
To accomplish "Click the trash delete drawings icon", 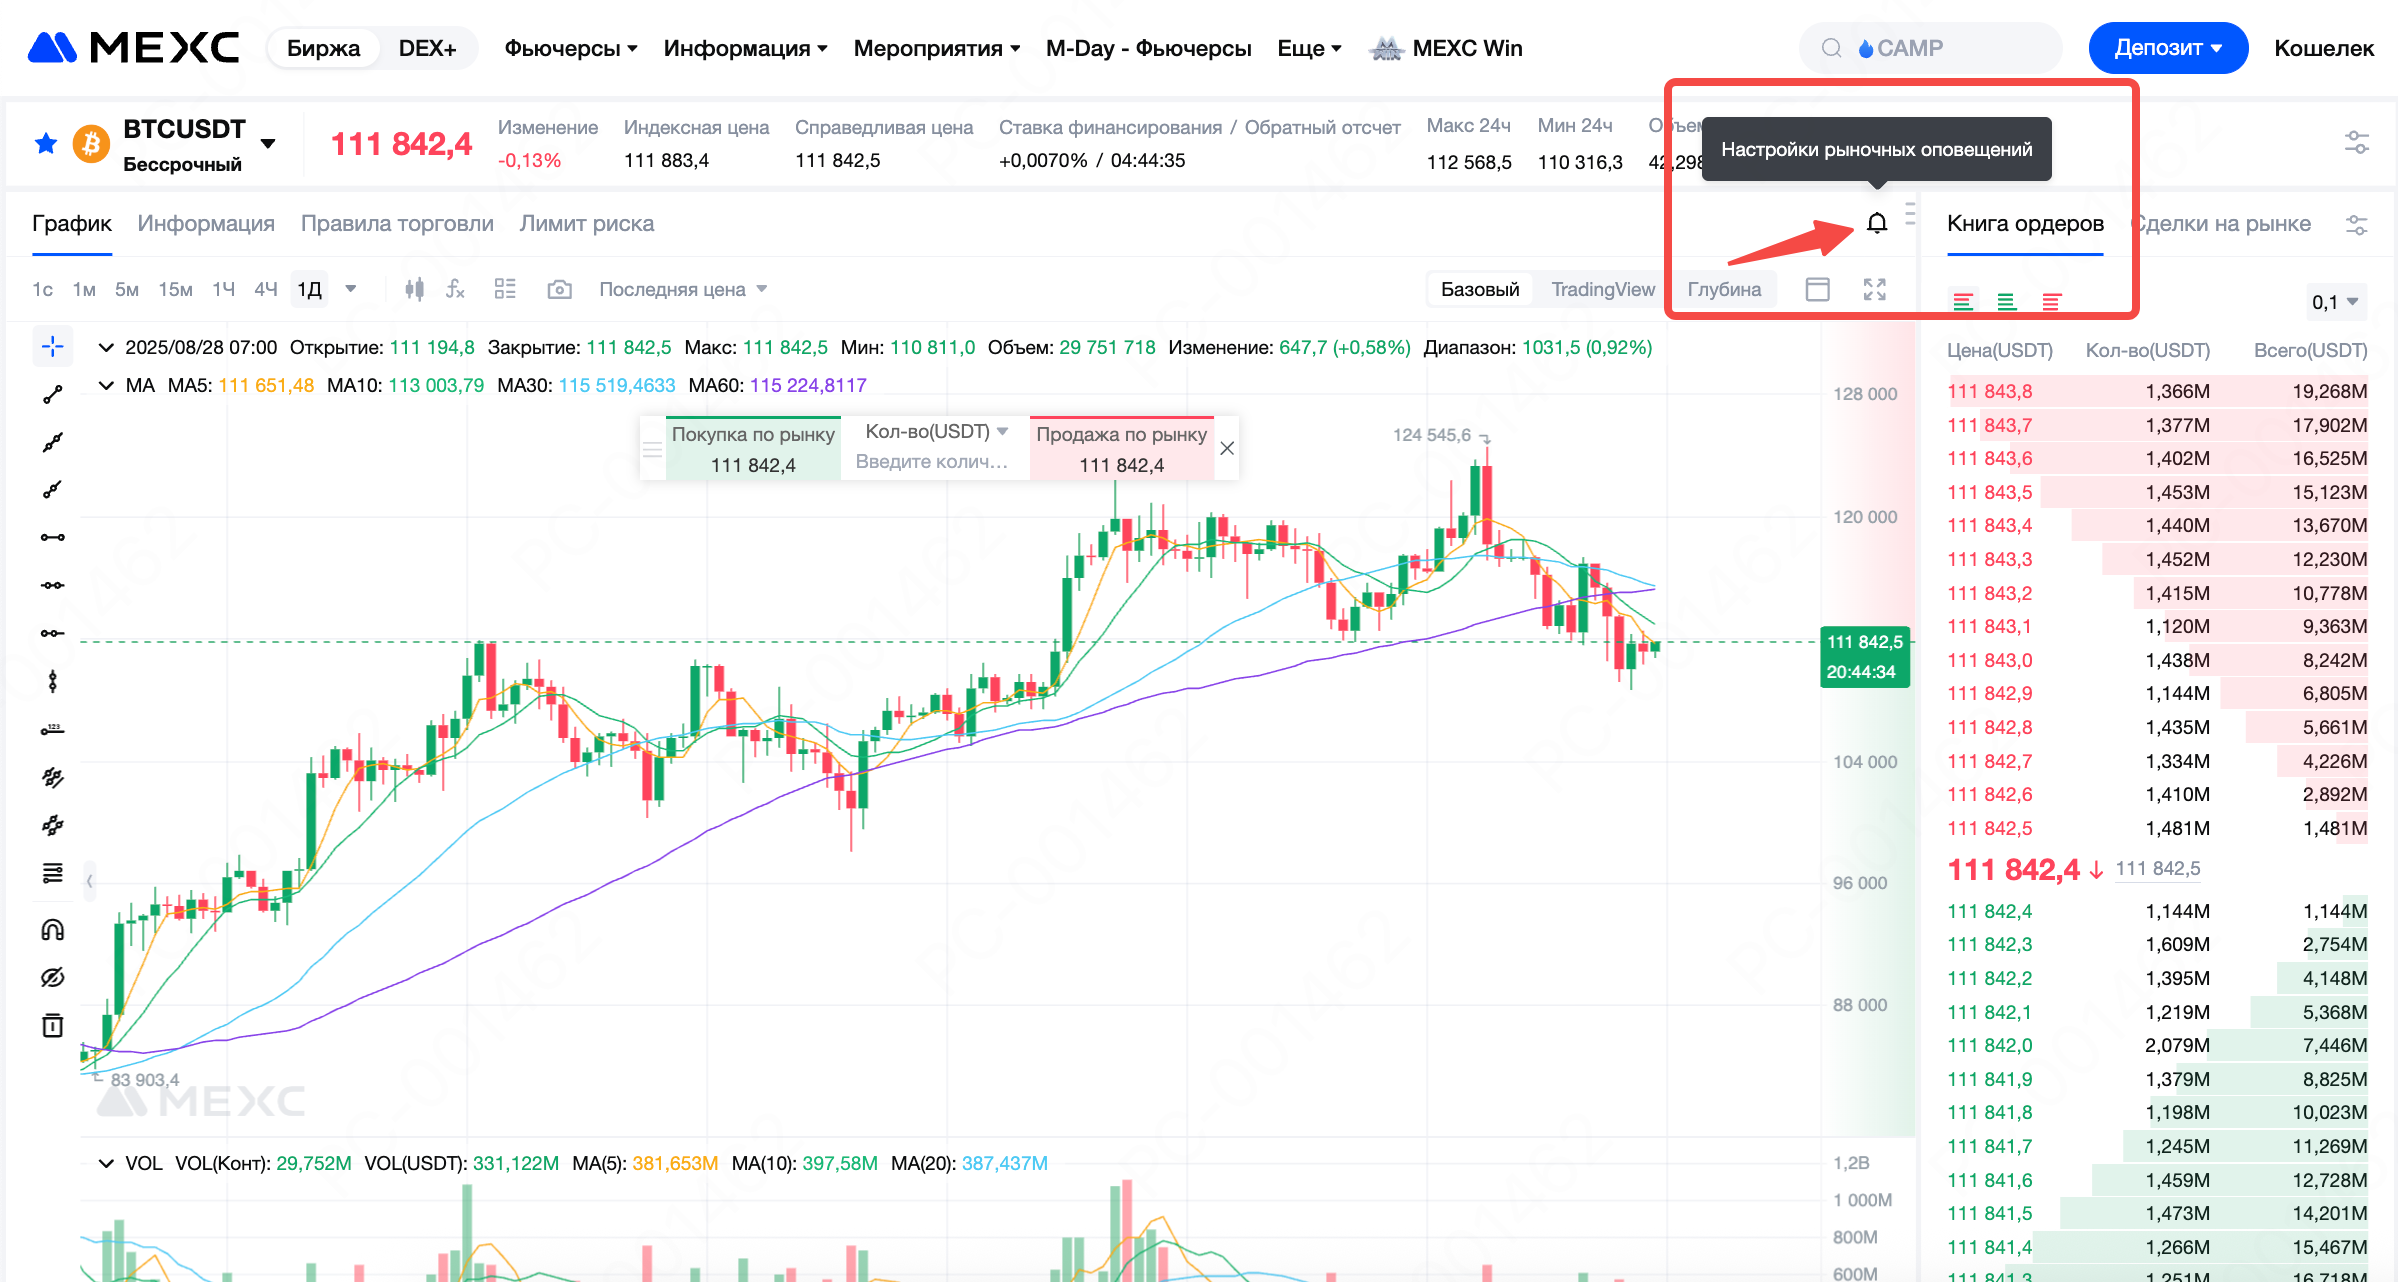I will pyautogui.click(x=53, y=1025).
